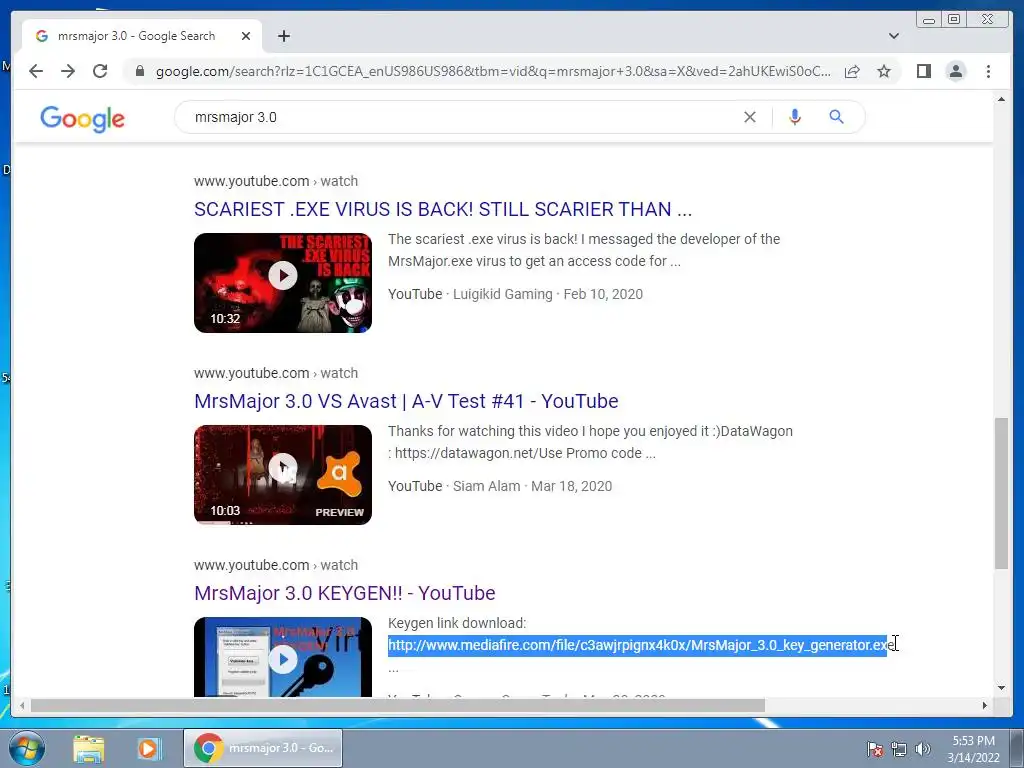Open Action Center flag icon
This screenshot has height=768, width=1024.
pyautogui.click(x=875, y=749)
